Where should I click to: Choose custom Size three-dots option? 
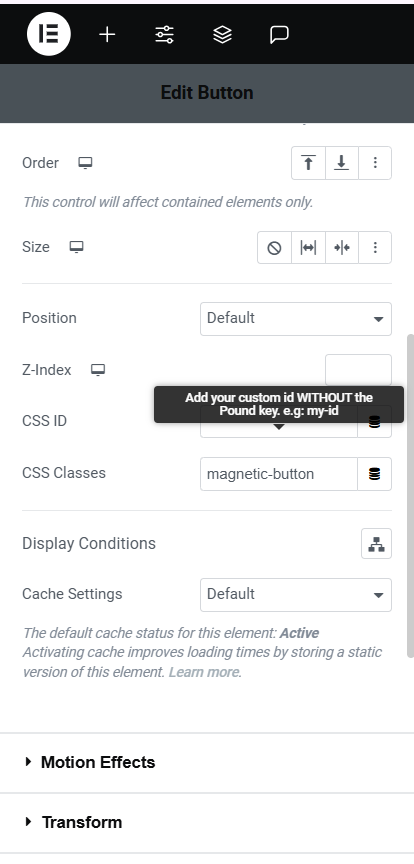pyautogui.click(x=375, y=248)
